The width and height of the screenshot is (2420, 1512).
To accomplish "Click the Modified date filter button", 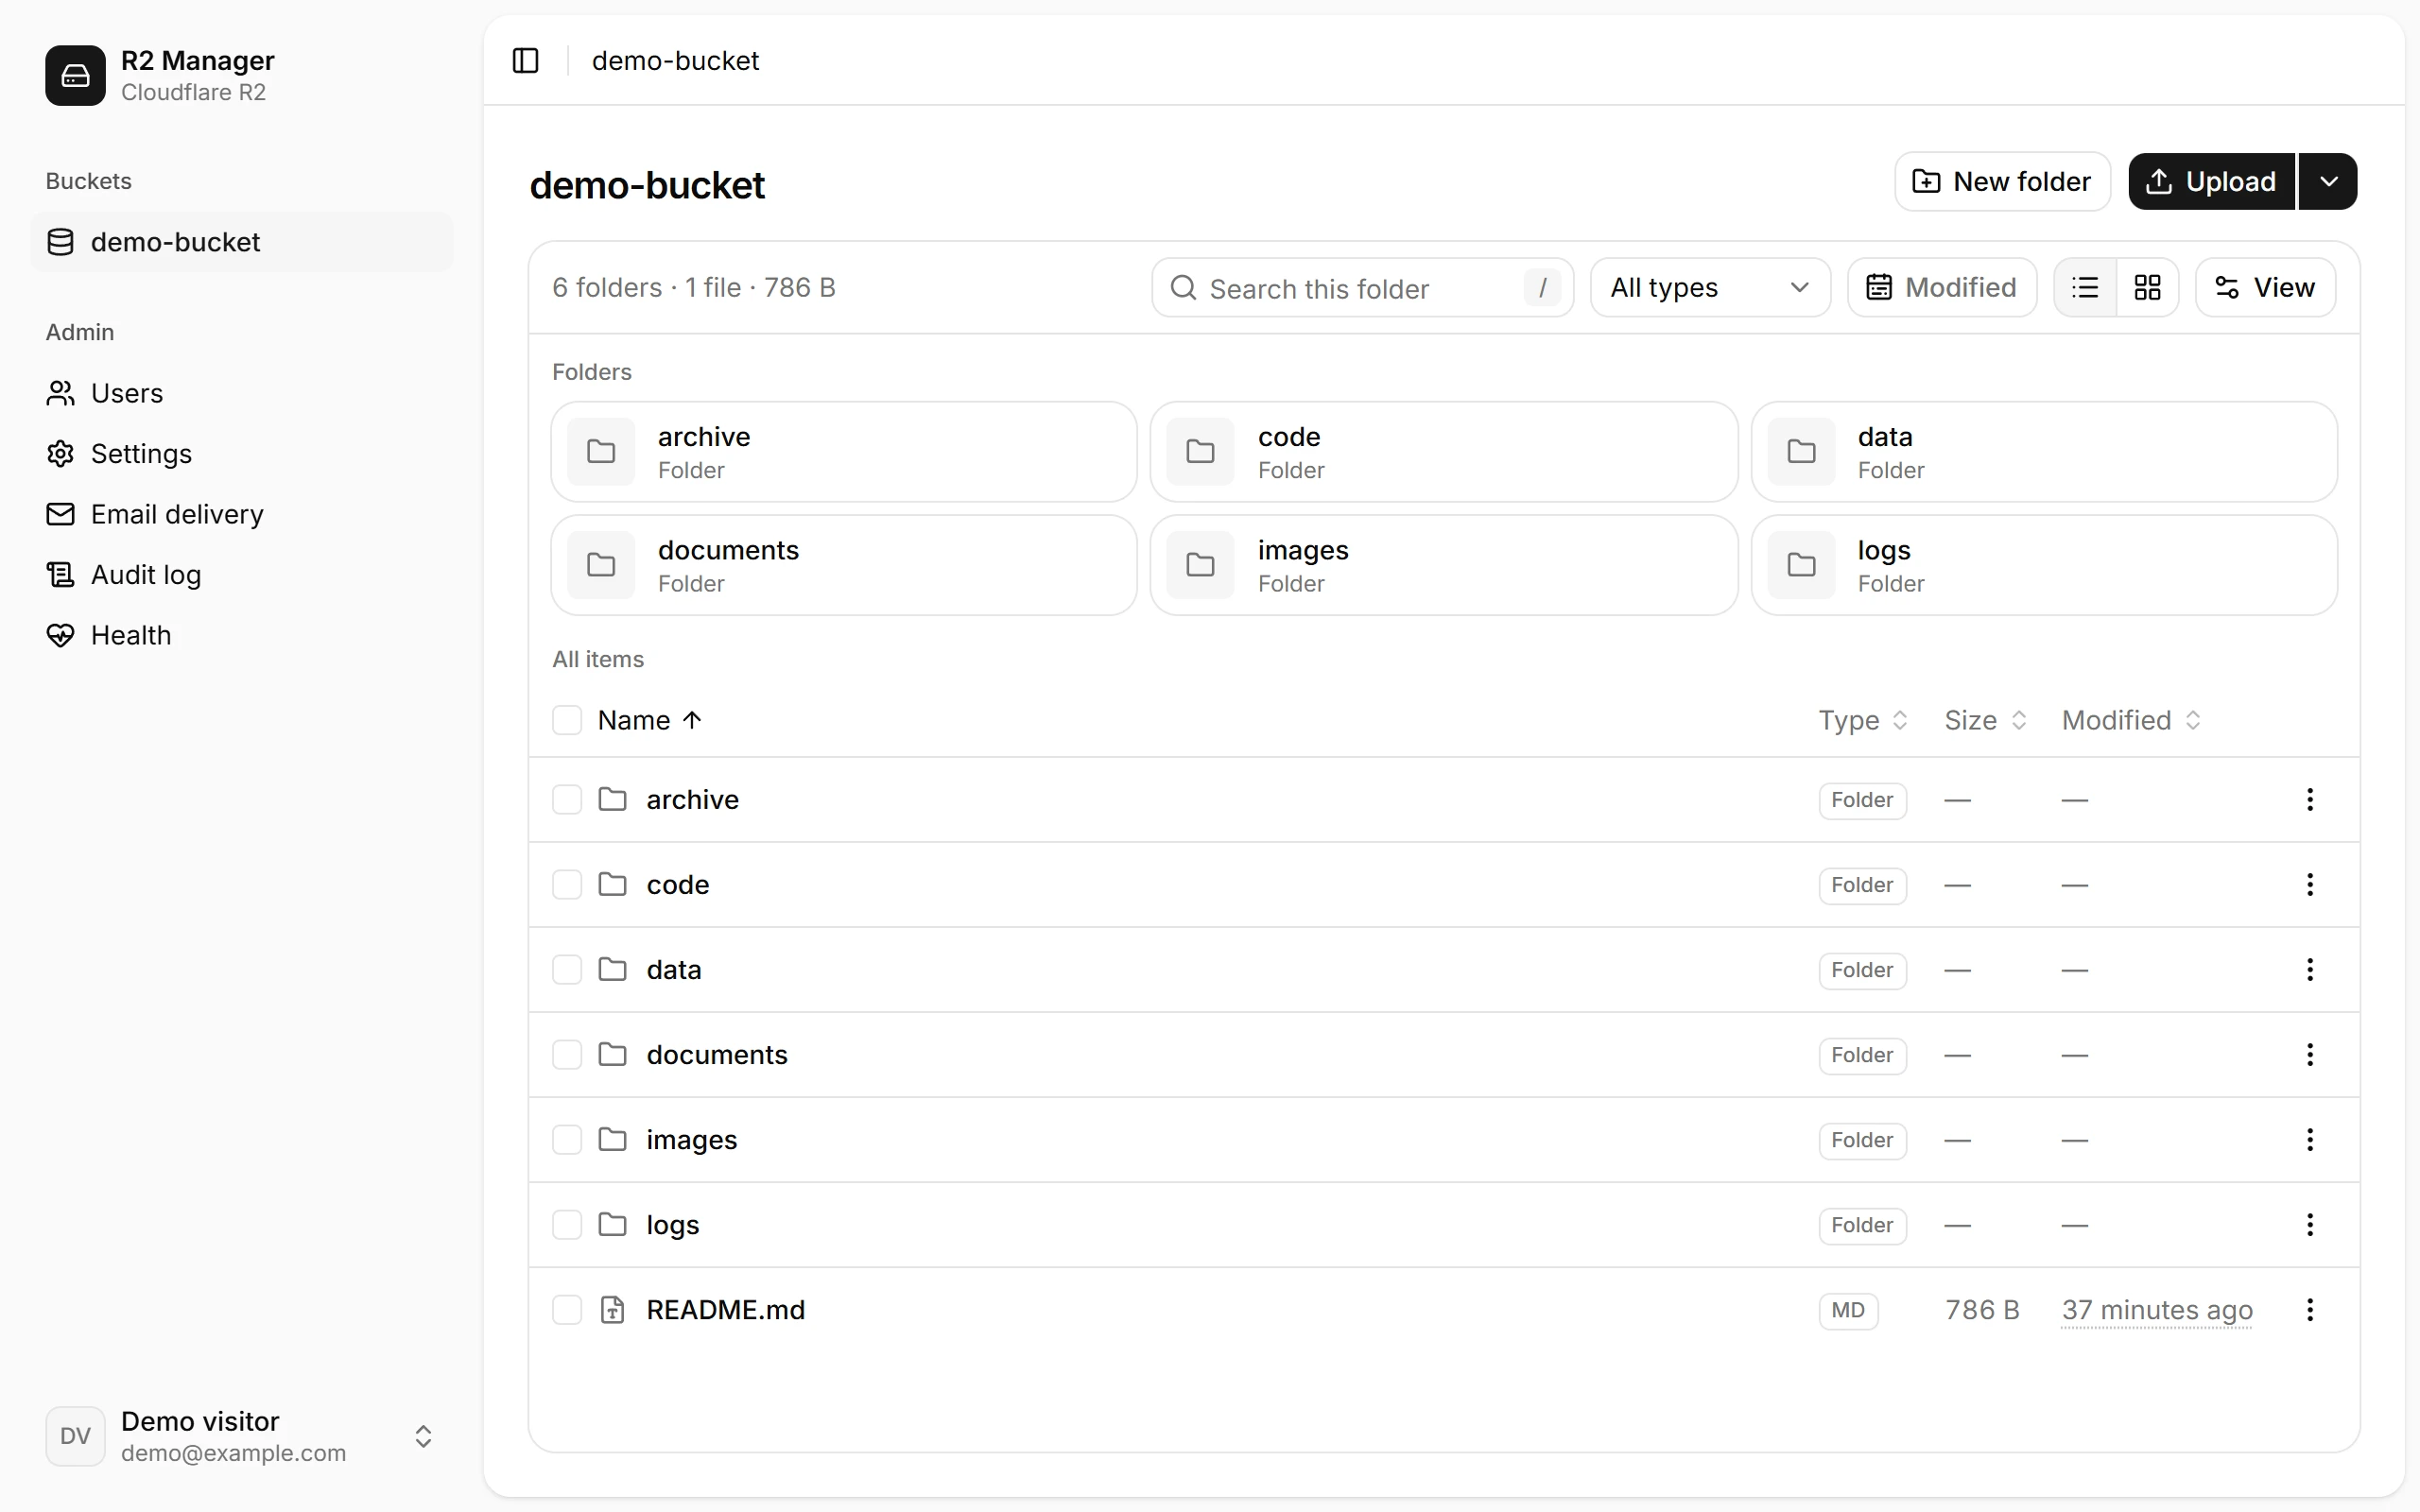I will (x=1941, y=288).
